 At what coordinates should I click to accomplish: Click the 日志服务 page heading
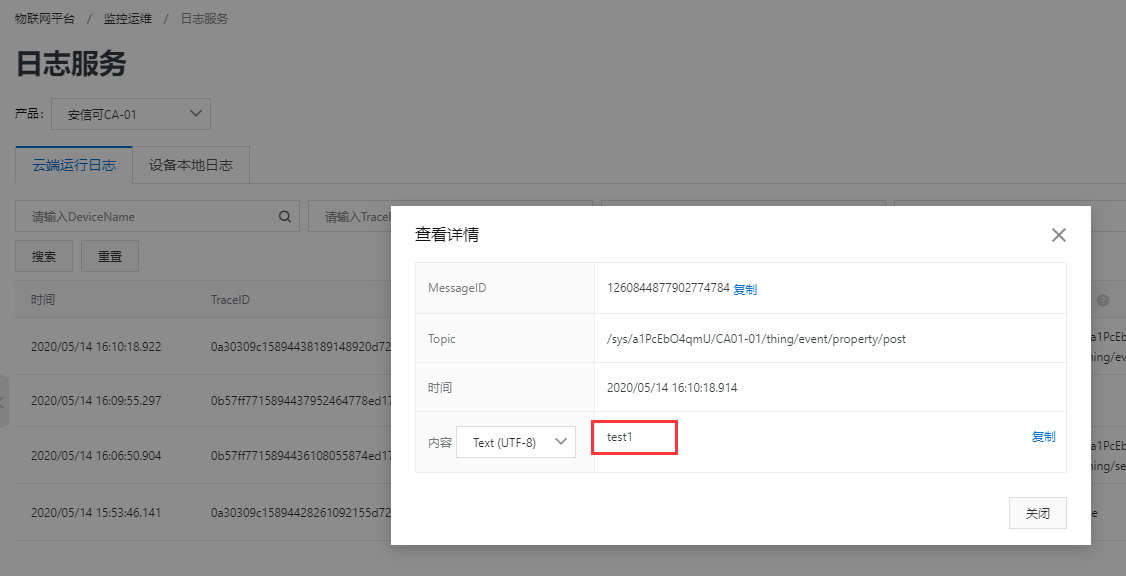tap(71, 63)
